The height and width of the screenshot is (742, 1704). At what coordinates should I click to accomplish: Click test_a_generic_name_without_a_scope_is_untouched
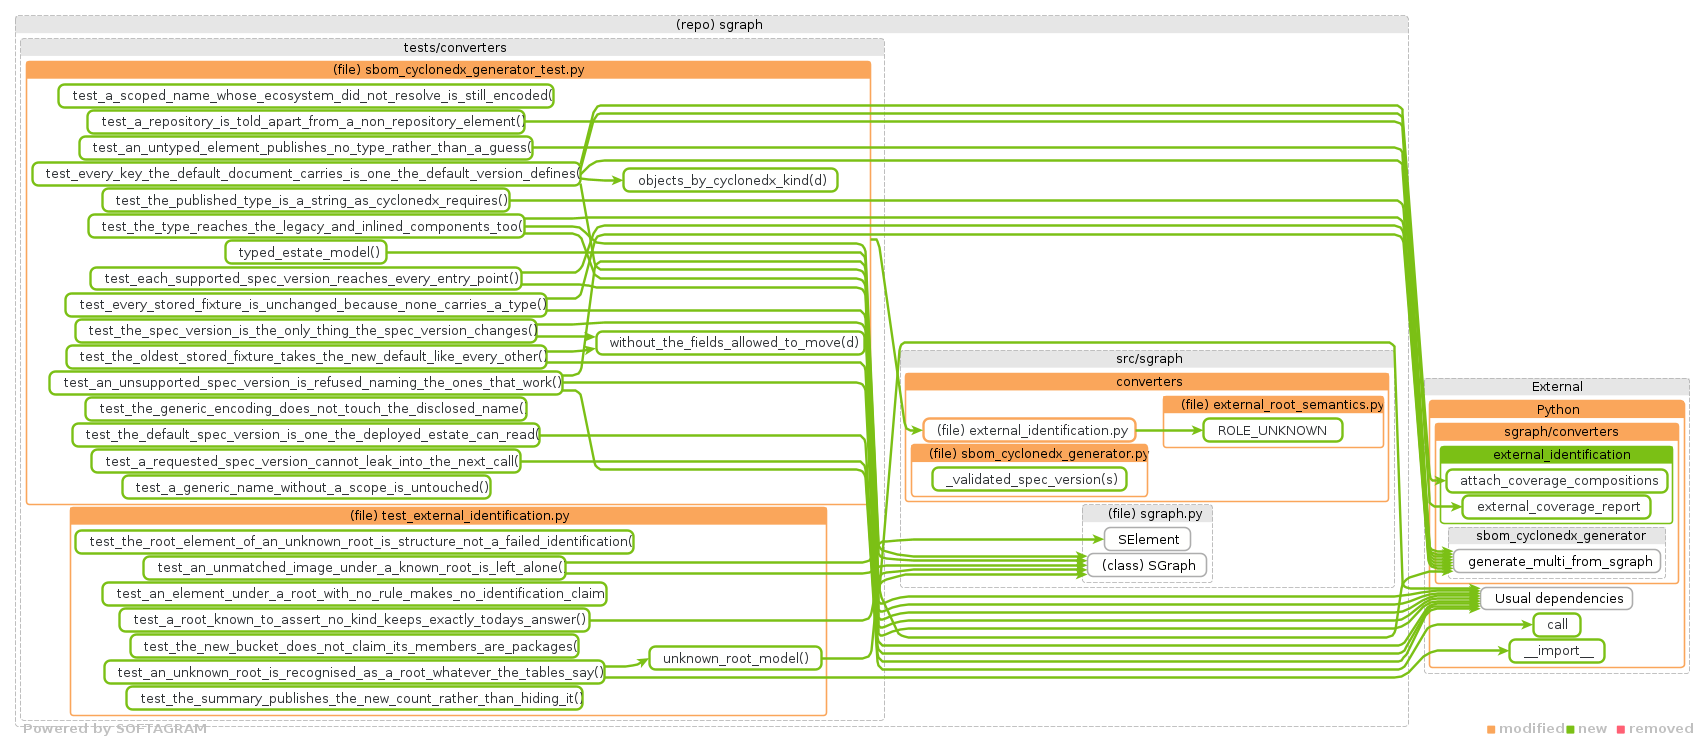[x=306, y=487]
